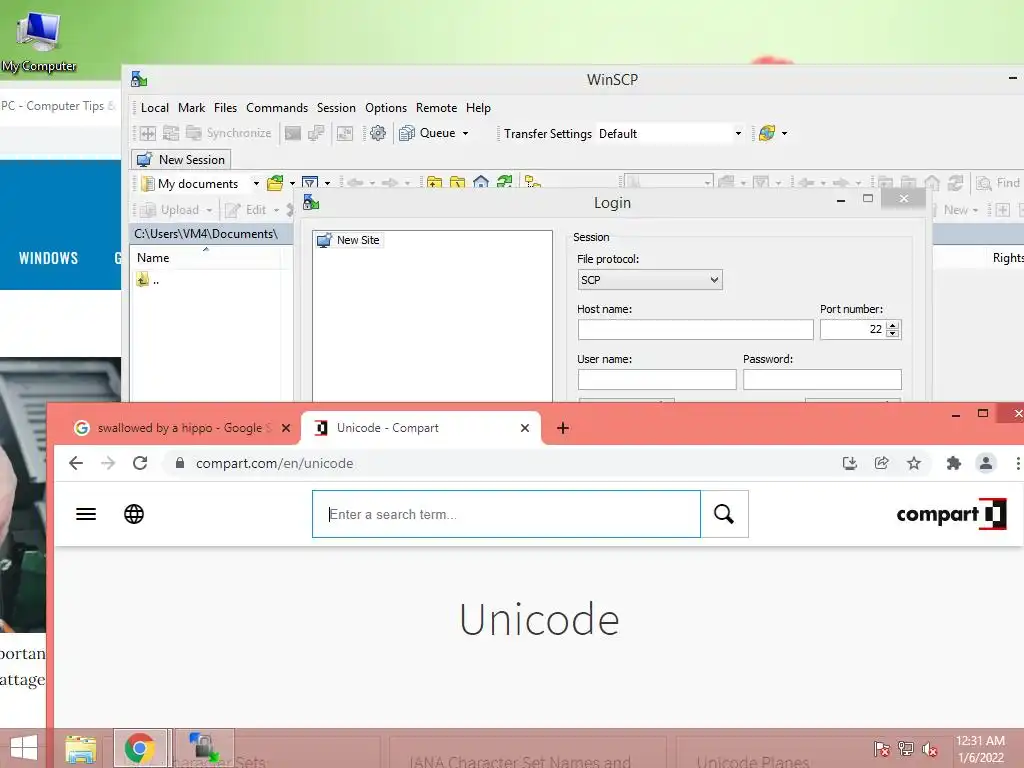Select New Site in Login dialog
Viewport: 1024px width, 768px height.
click(349, 240)
